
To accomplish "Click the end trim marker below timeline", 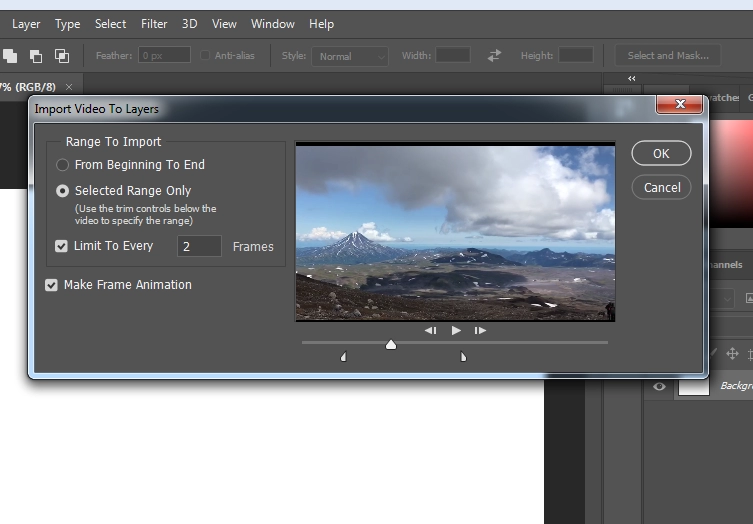I will [x=463, y=356].
